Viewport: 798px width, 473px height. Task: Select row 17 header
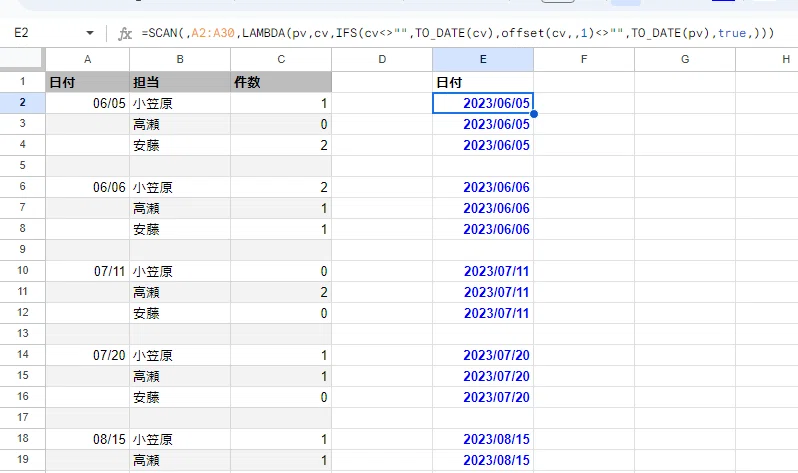click(x=22, y=418)
